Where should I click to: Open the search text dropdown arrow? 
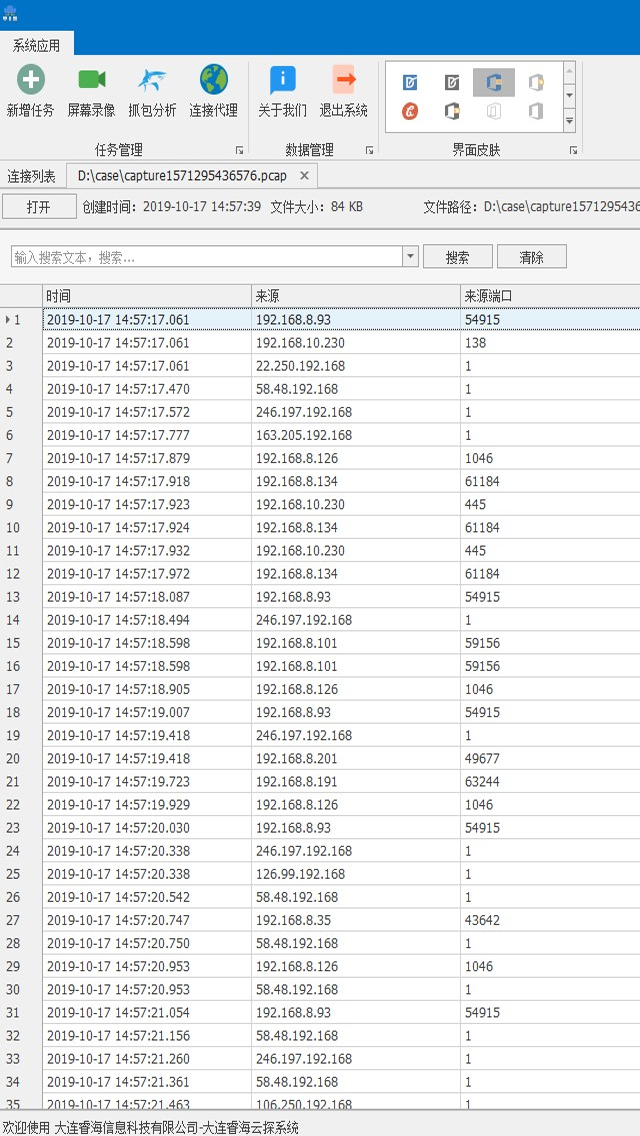coord(410,257)
